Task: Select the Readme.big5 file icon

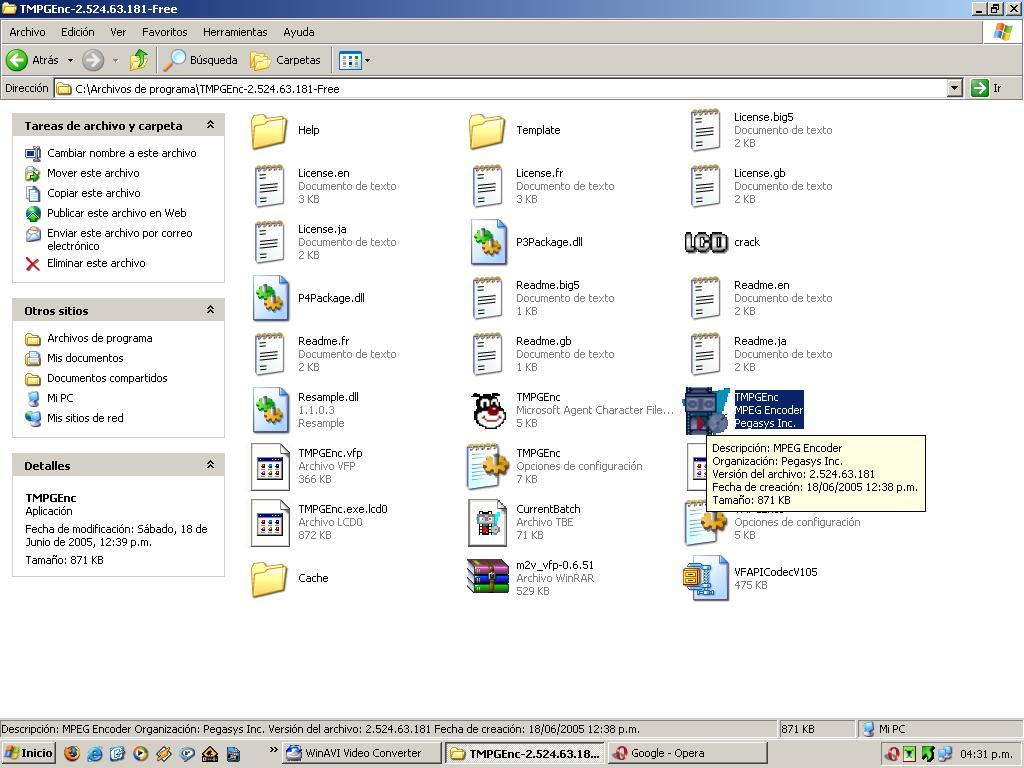Action: (x=487, y=298)
